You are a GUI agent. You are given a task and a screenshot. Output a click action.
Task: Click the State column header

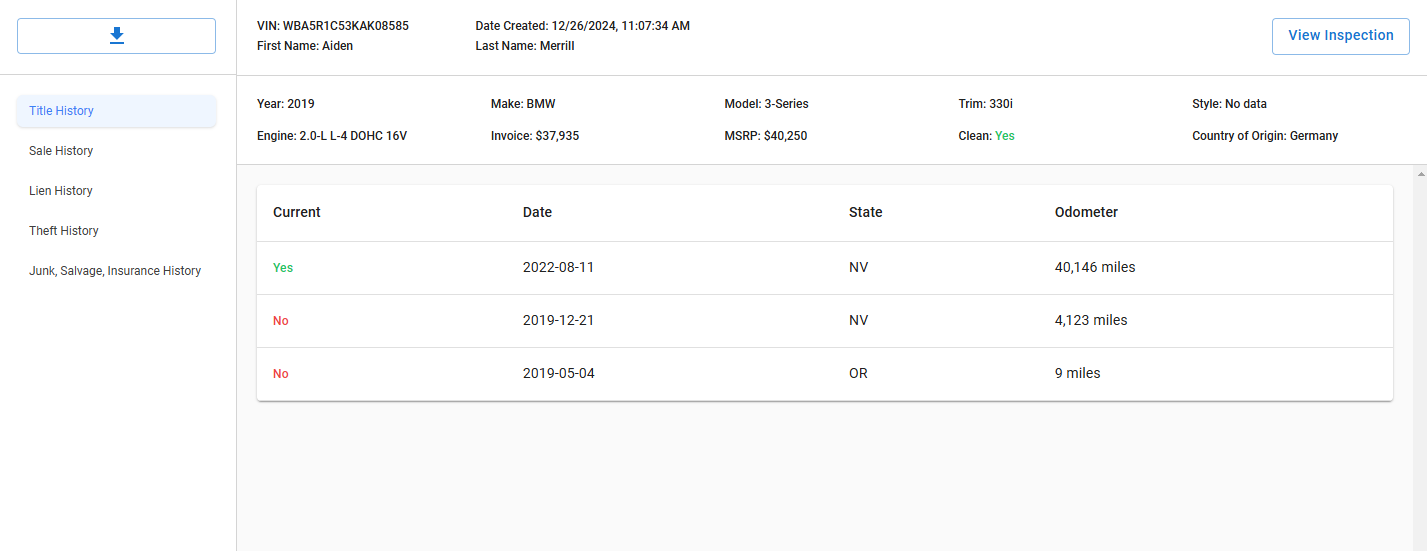click(866, 212)
